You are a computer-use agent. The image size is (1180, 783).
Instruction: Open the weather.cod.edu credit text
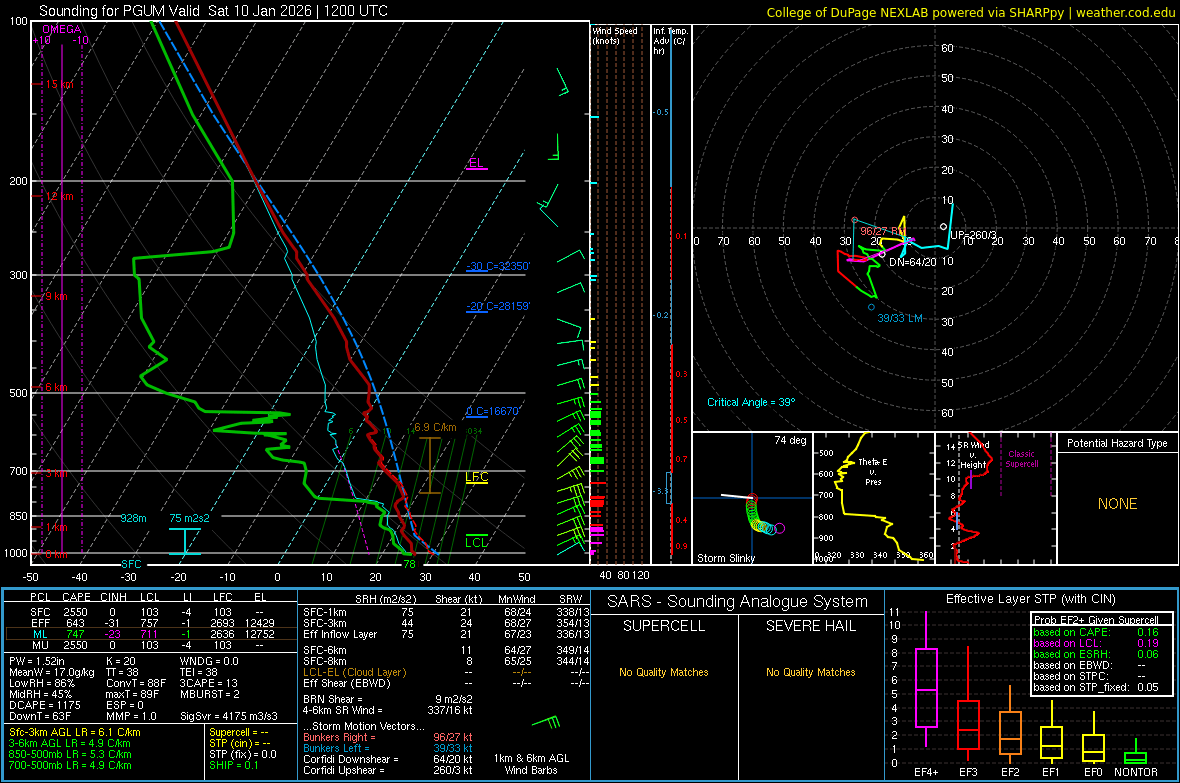point(1125,12)
